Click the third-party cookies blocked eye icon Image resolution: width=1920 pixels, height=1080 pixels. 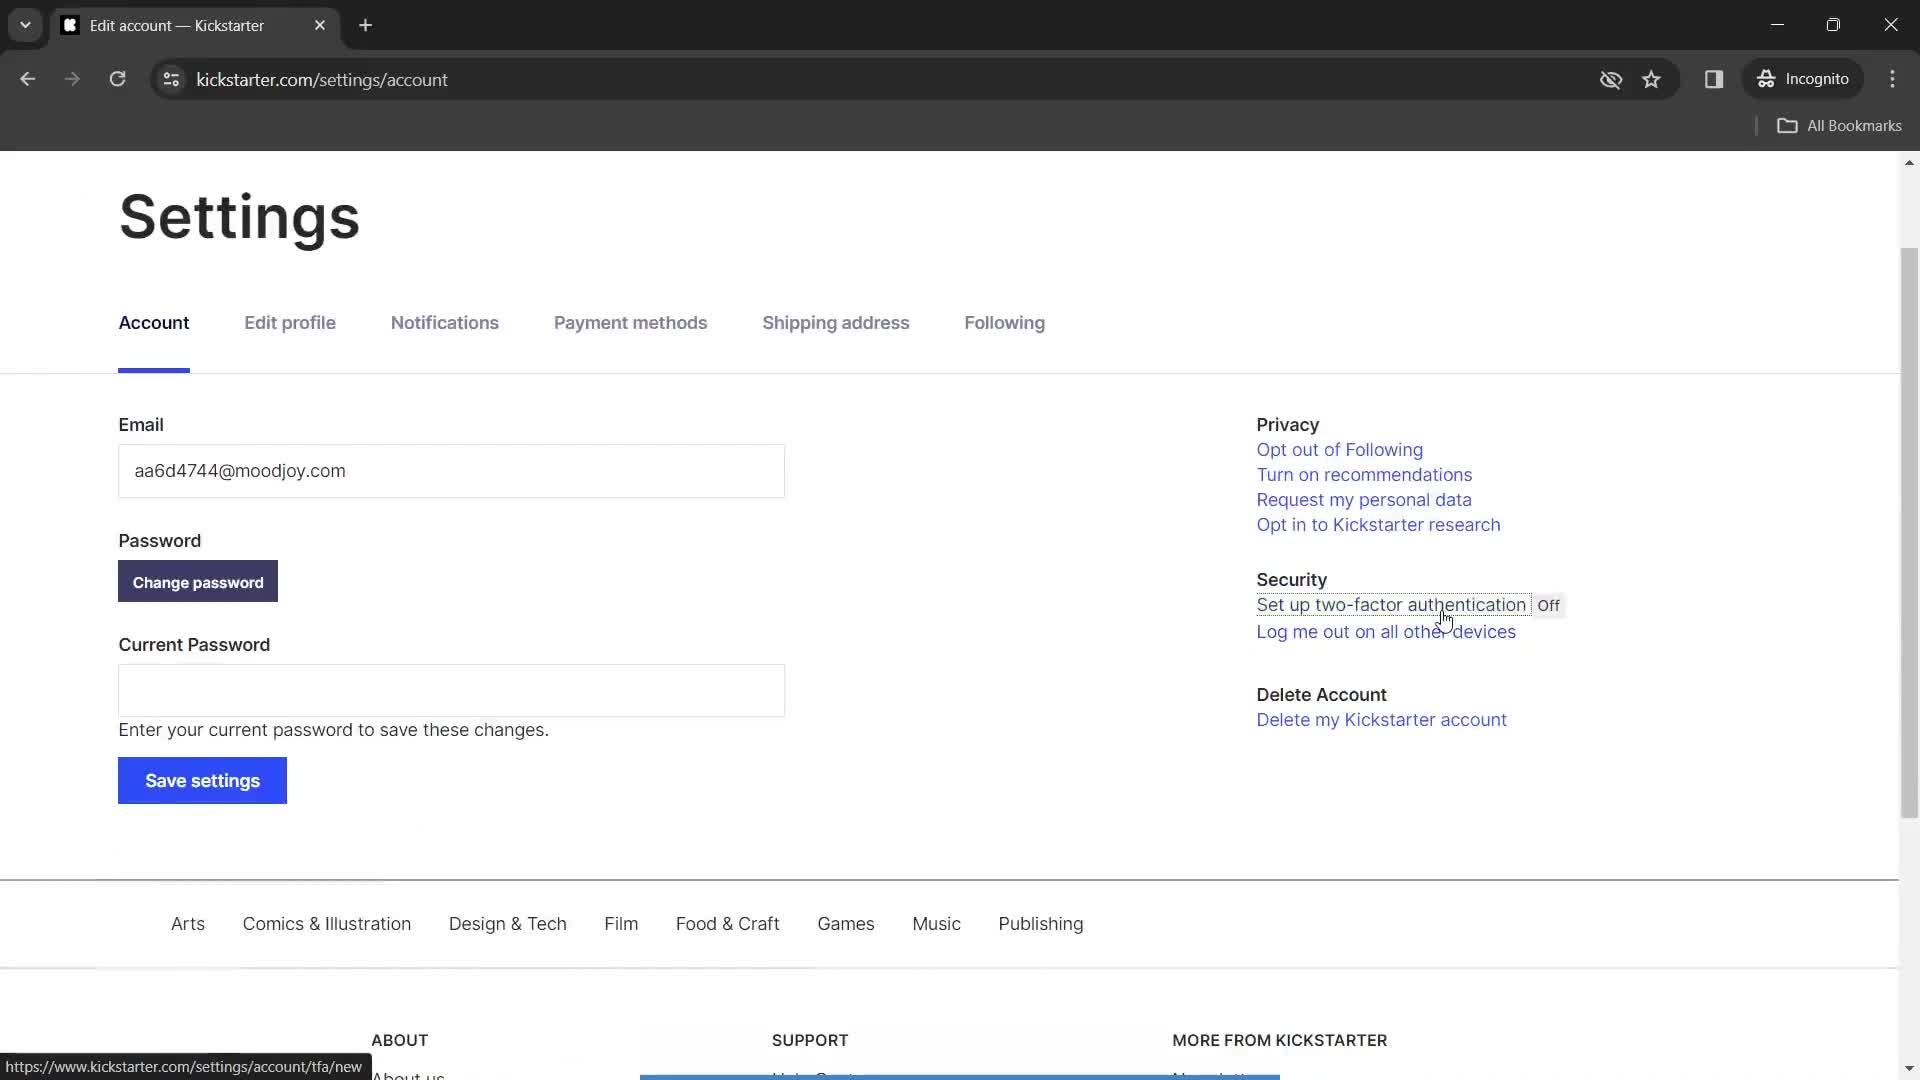1610,79
